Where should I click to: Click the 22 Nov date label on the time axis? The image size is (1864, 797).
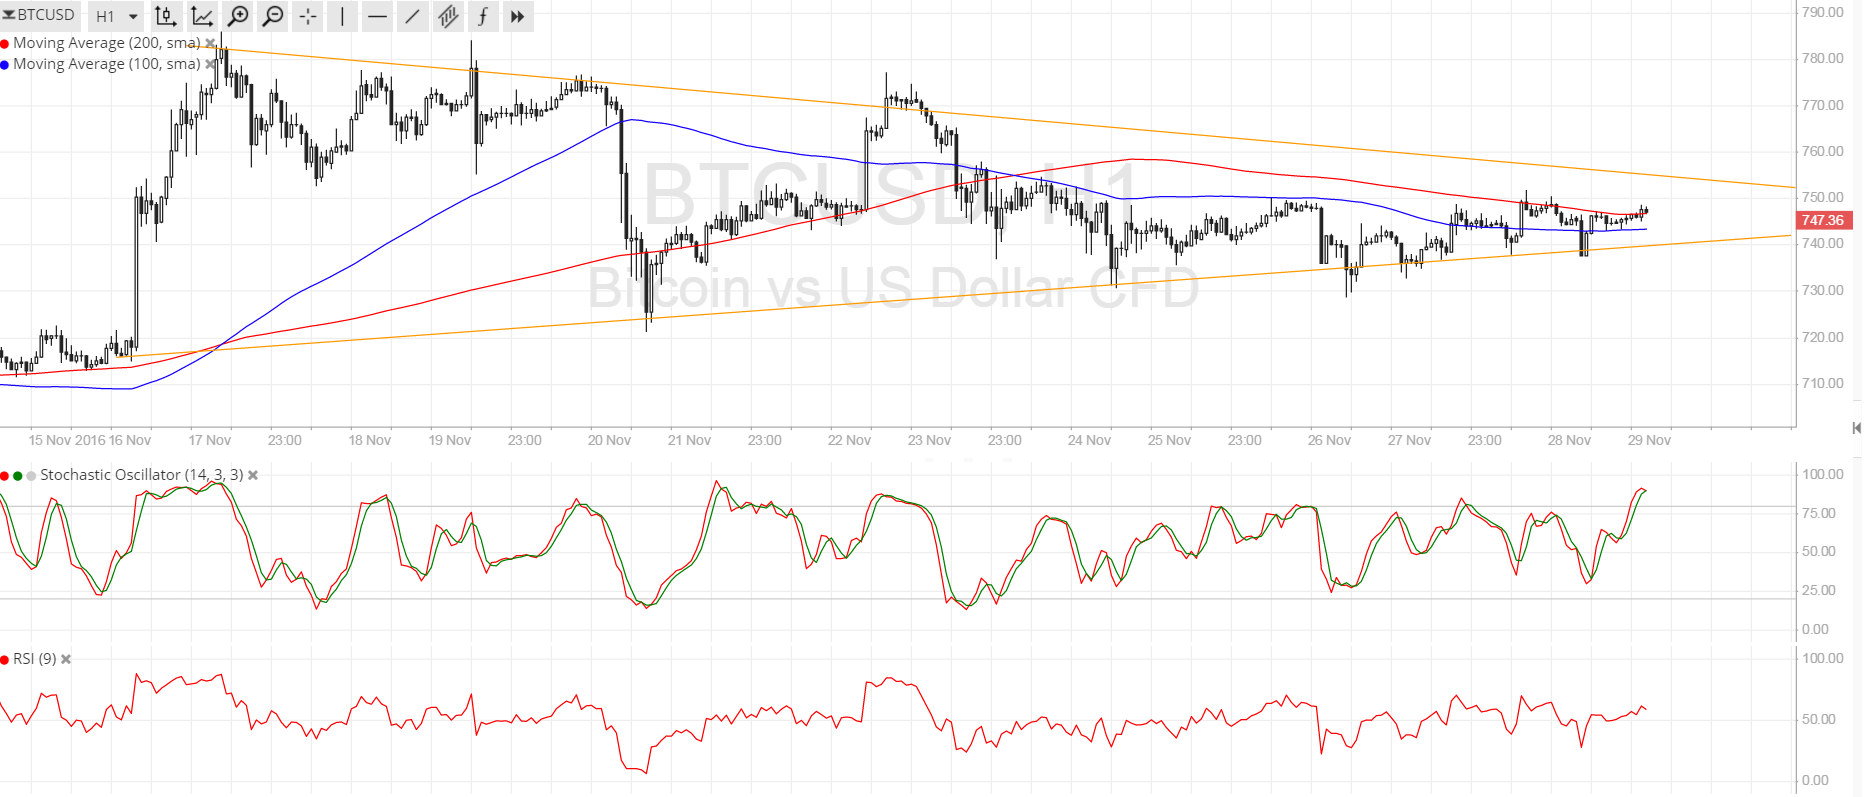click(x=849, y=440)
